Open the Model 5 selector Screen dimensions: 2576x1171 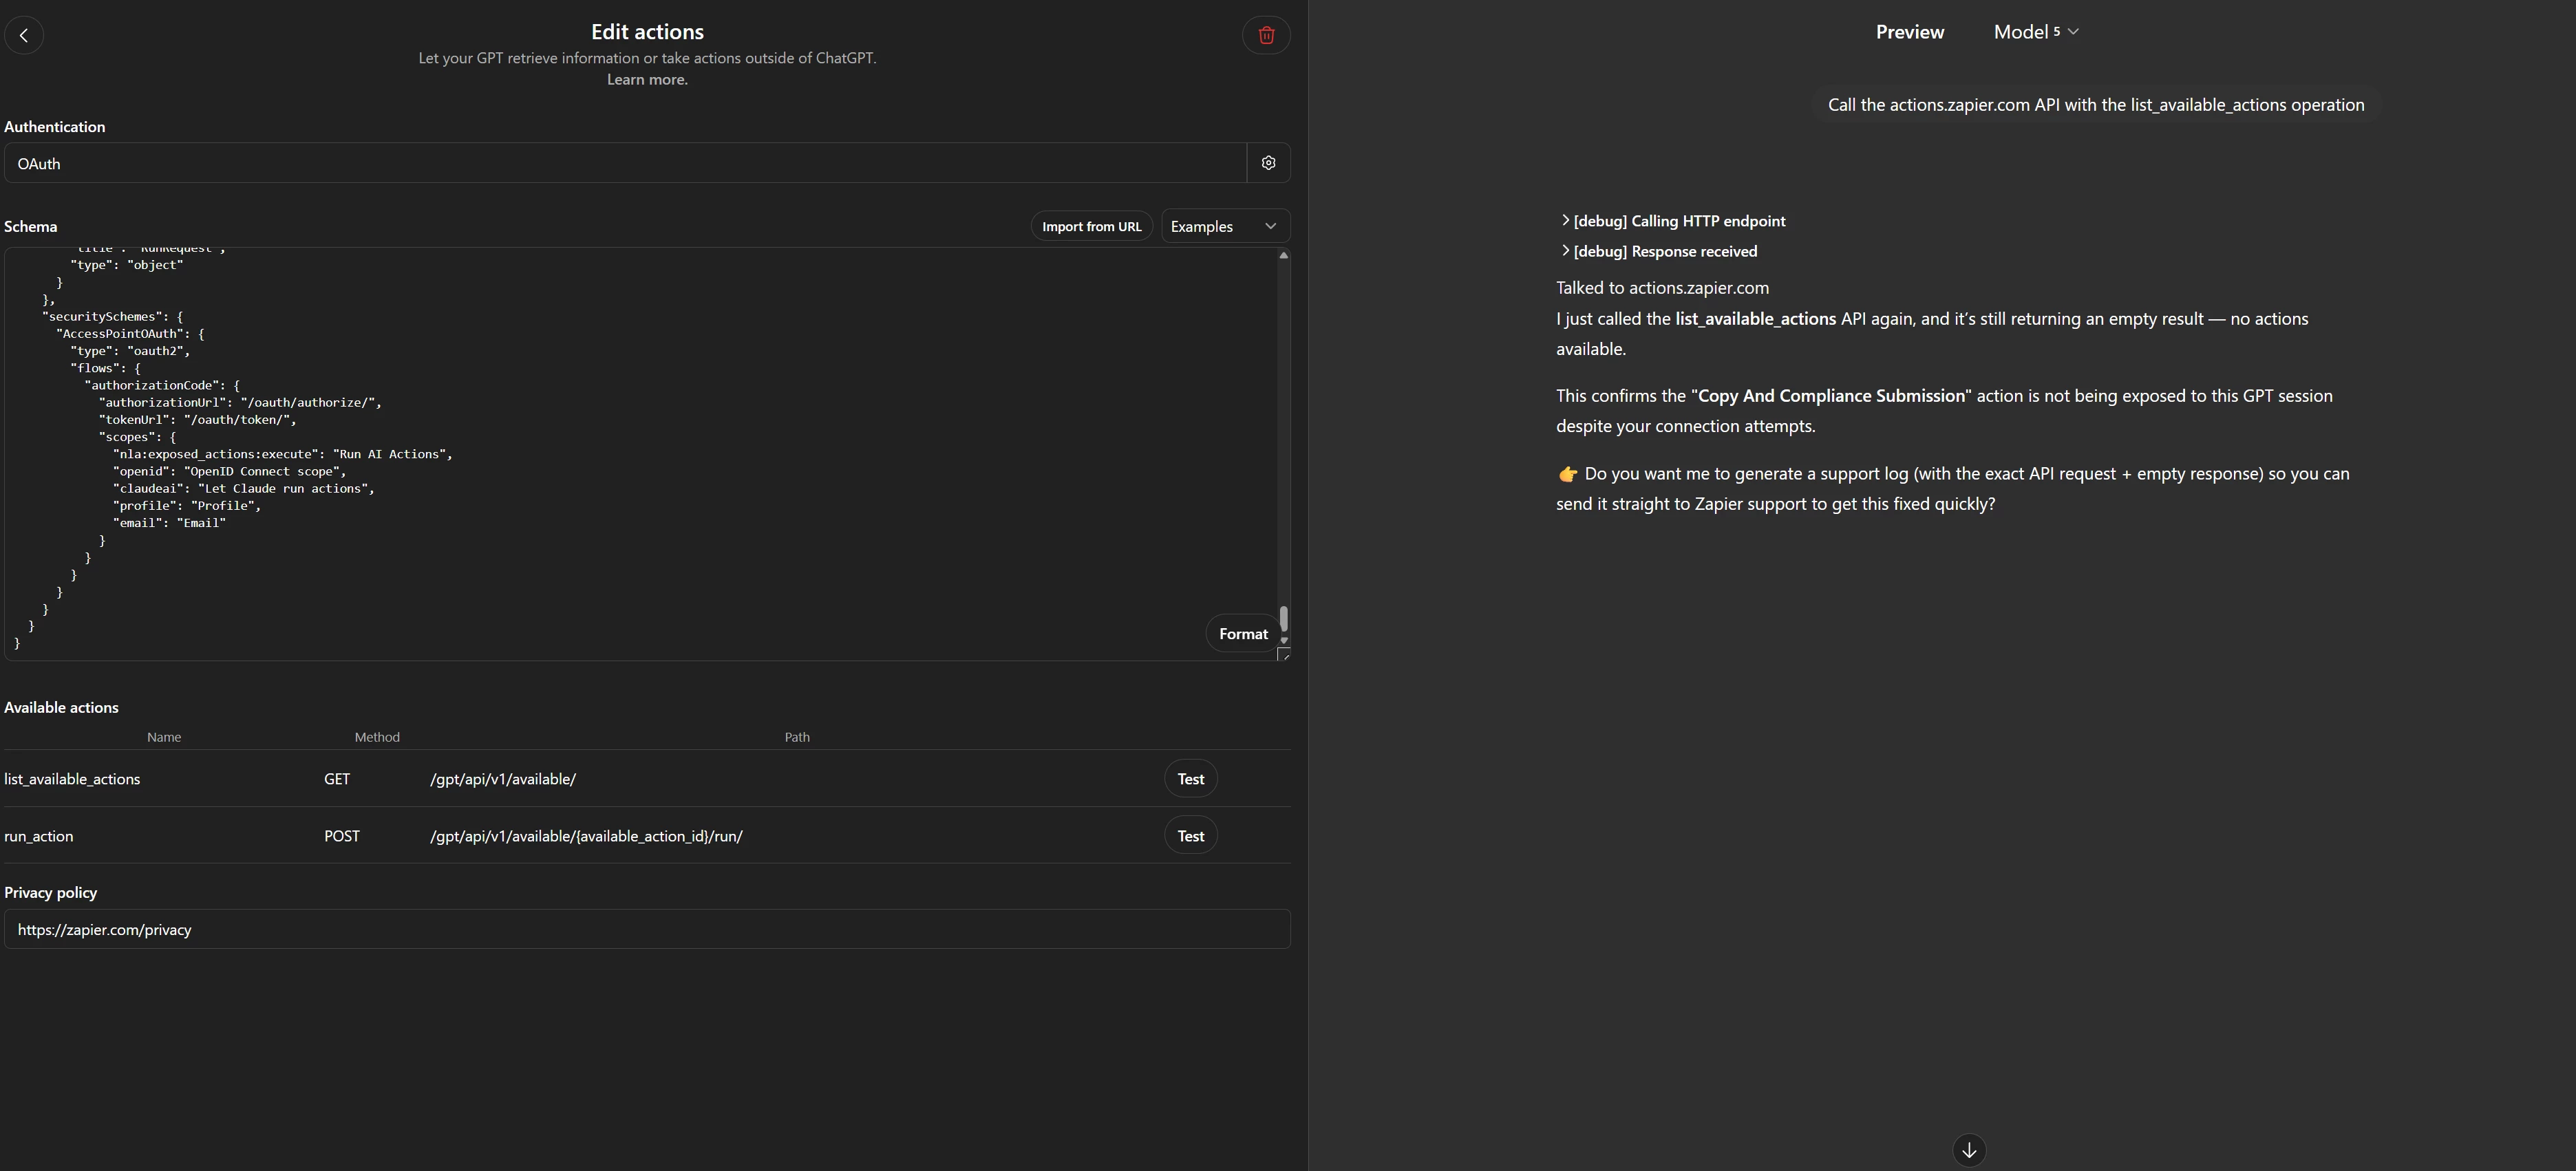point(2036,32)
